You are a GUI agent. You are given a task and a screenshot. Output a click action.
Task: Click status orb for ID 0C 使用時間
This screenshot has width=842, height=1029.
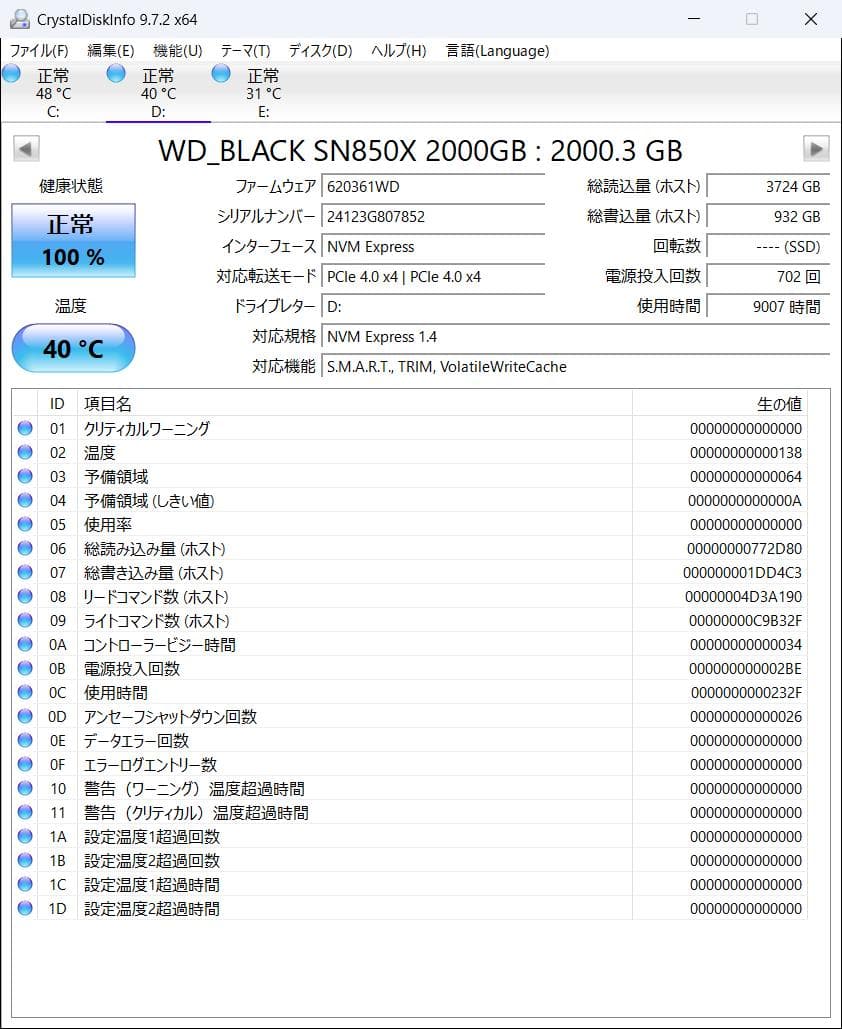coord(25,692)
